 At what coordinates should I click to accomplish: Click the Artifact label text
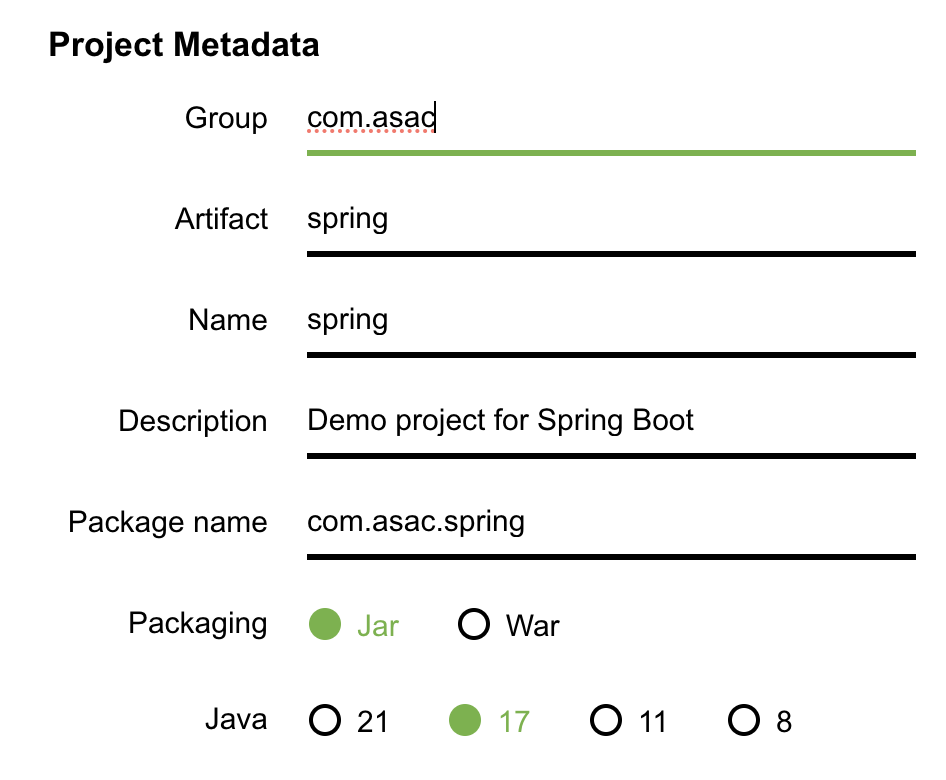tap(221, 219)
